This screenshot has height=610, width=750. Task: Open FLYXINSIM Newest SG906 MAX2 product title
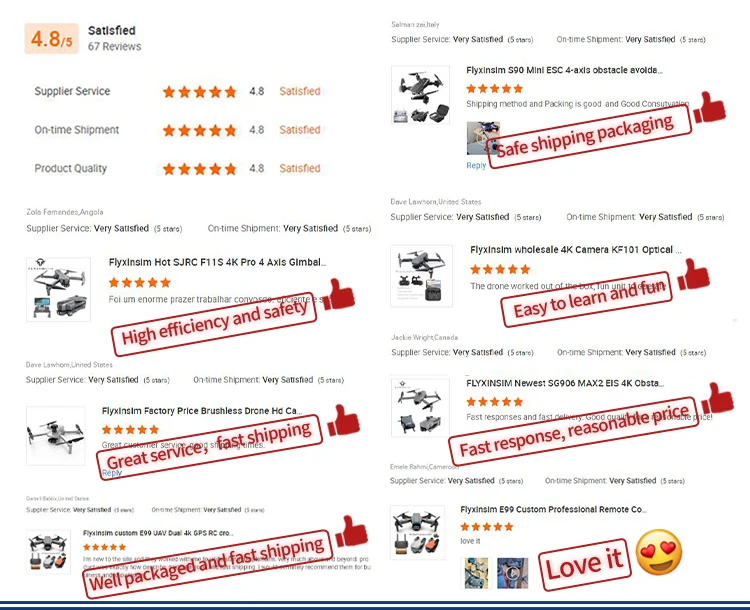(x=565, y=383)
